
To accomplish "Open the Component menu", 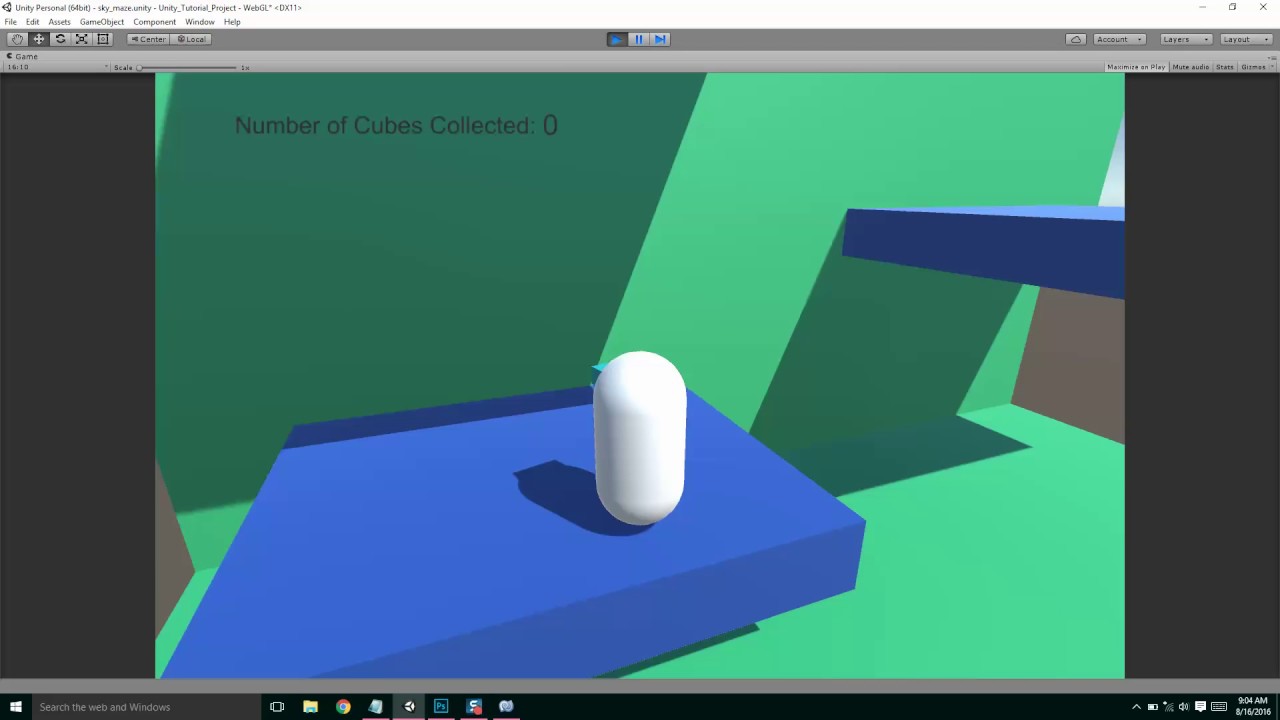I will [155, 22].
